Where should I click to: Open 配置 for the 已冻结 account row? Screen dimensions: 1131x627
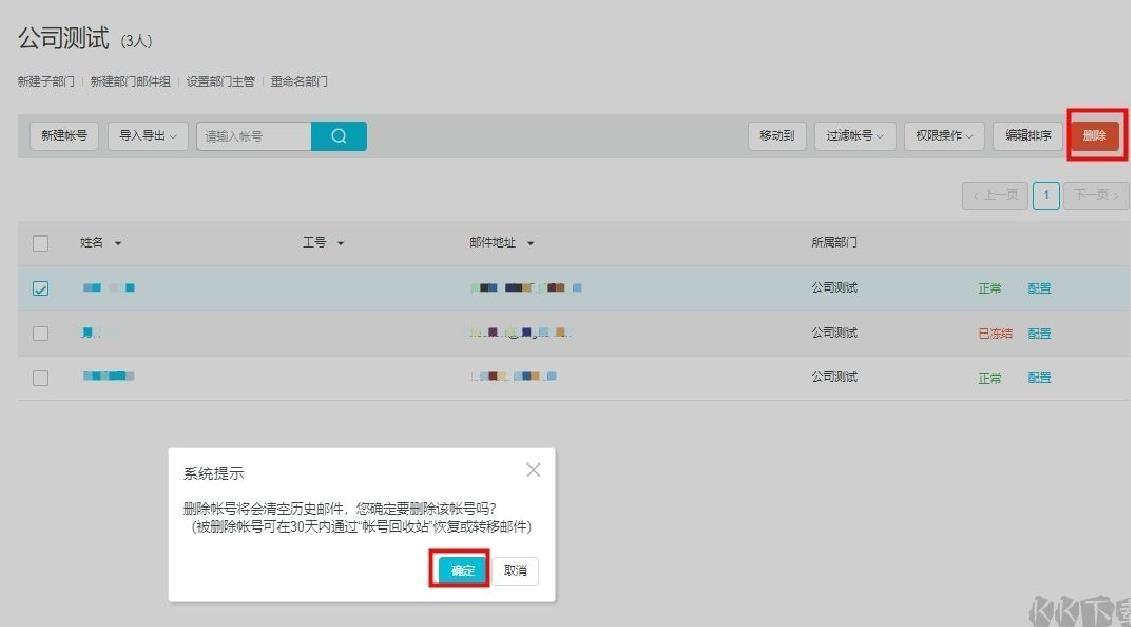pyautogui.click(x=1039, y=333)
